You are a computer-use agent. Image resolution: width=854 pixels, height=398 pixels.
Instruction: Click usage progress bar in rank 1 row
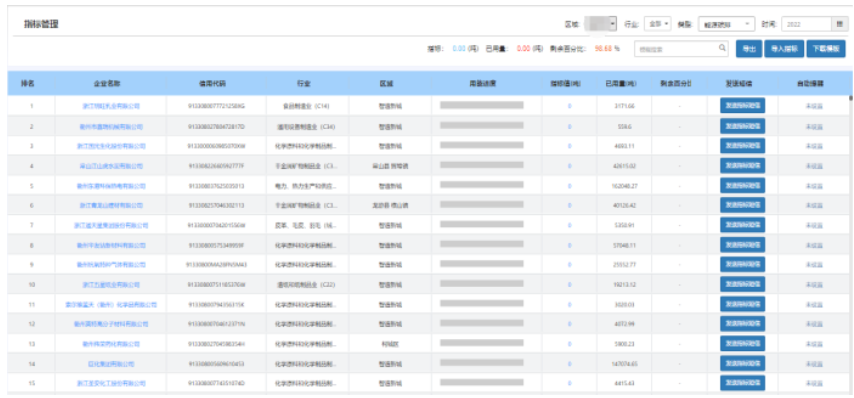481,105
